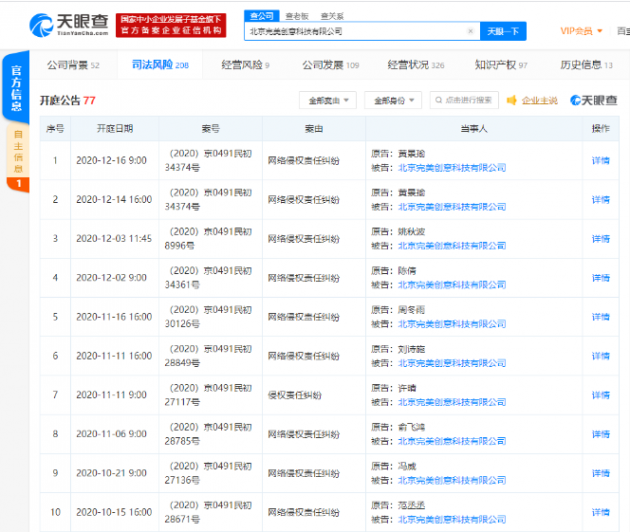Click case number (2020)京0491民初34361号

[x=208, y=278]
